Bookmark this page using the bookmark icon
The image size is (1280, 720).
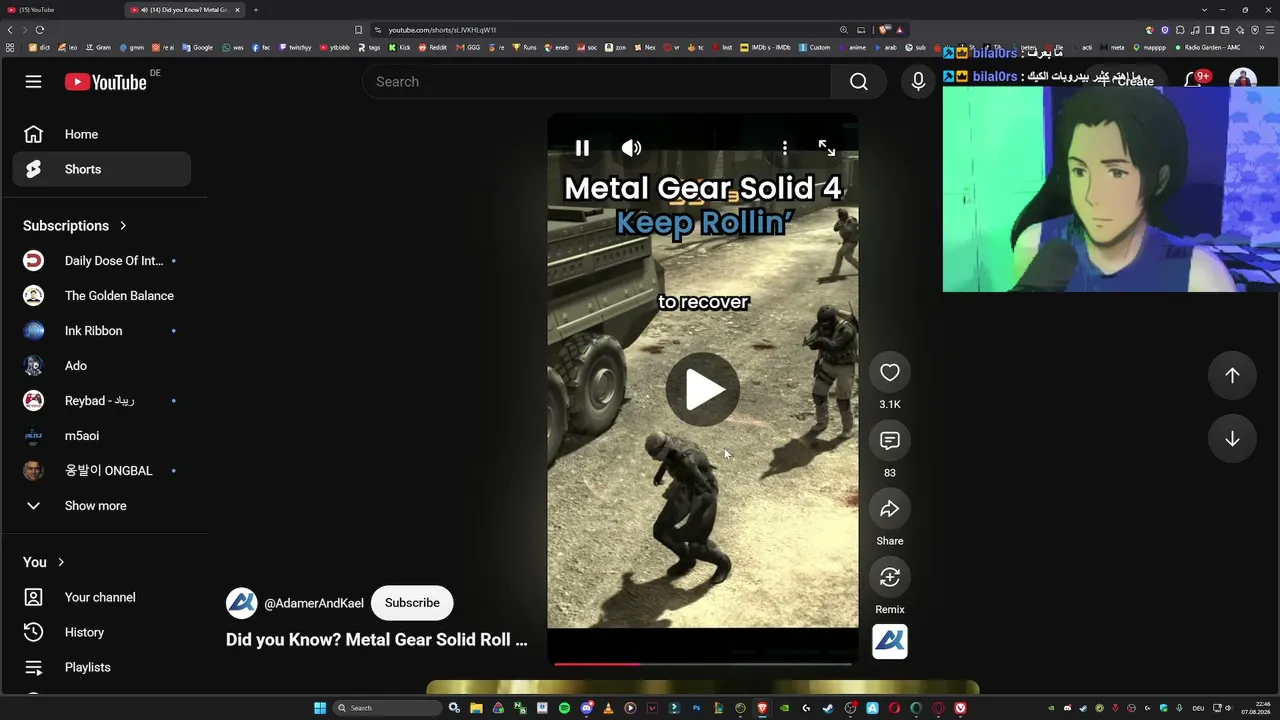click(359, 30)
